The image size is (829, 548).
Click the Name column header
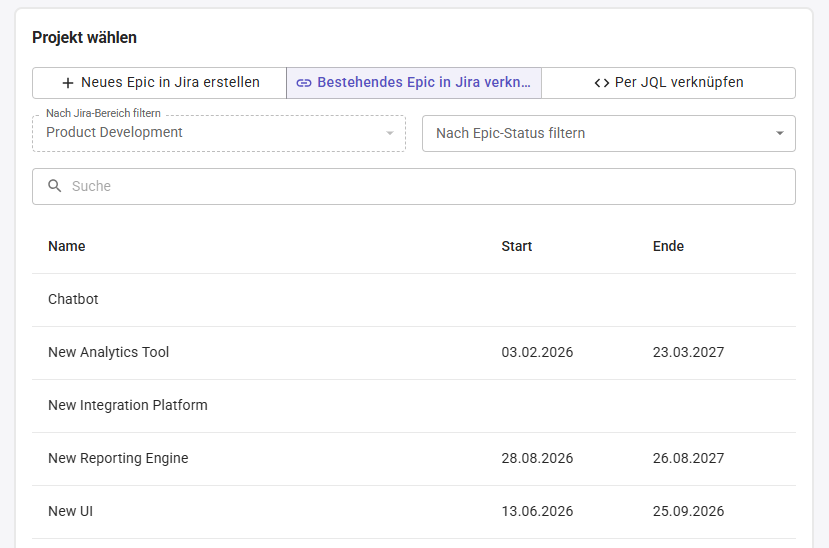pyautogui.click(x=67, y=246)
